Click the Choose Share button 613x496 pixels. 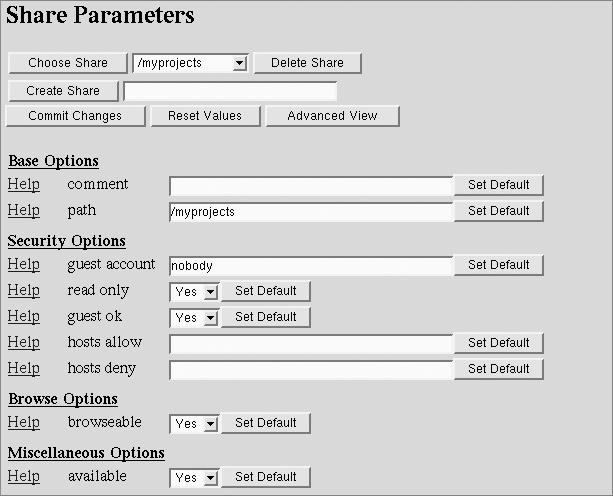(68, 63)
